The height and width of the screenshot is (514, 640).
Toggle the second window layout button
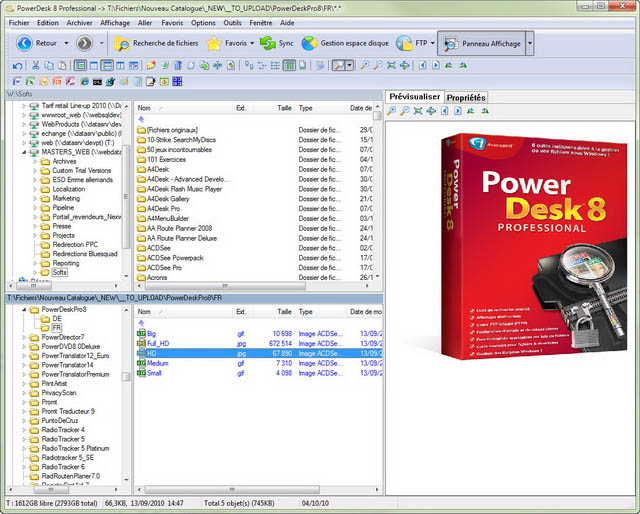pos(94,65)
